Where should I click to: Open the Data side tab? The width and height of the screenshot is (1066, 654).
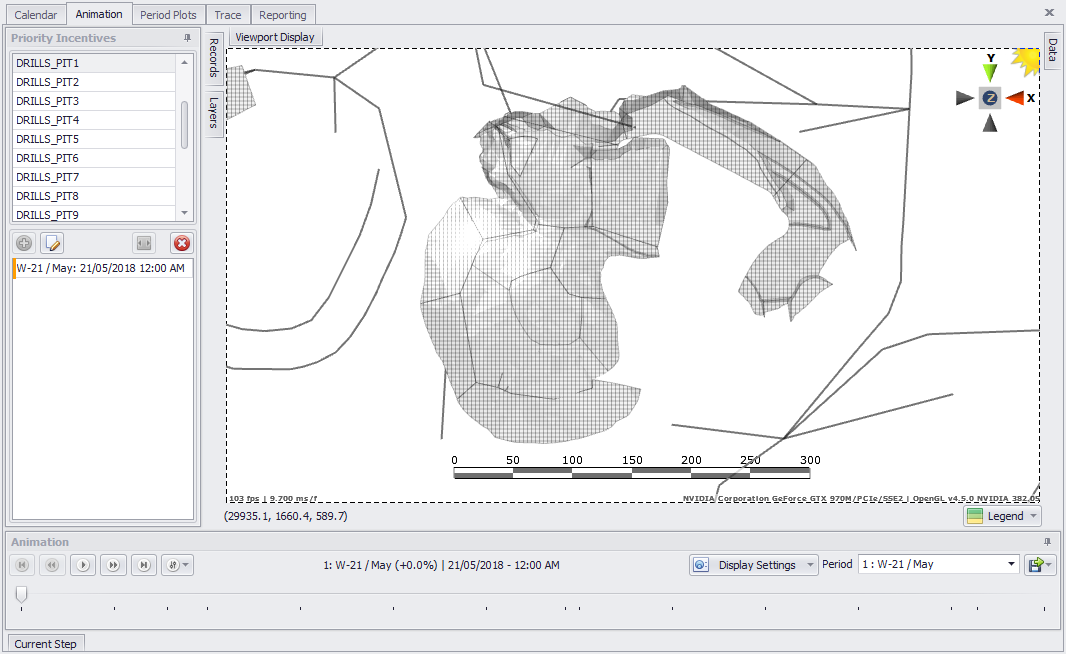click(x=1052, y=50)
